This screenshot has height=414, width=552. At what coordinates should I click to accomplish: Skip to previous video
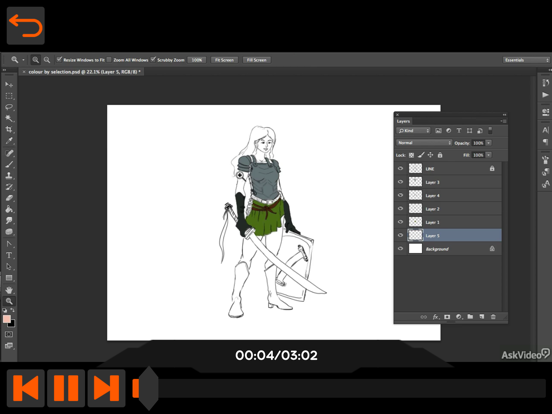coord(26,388)
